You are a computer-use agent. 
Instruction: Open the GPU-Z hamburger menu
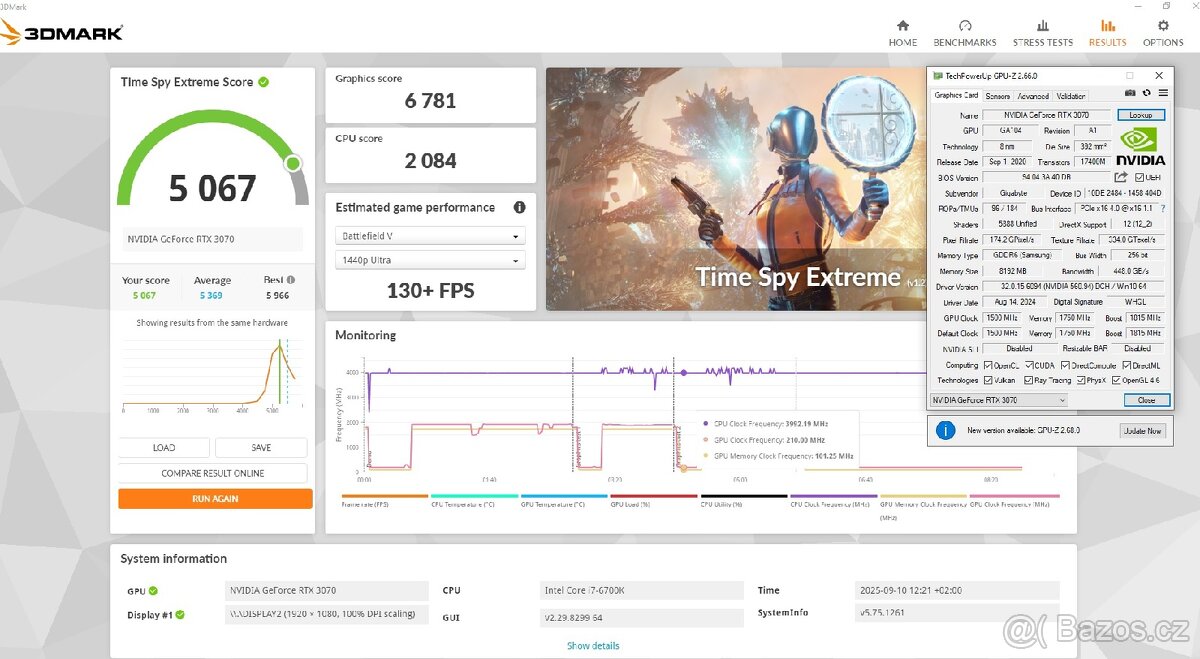[x=1162, y=93]
